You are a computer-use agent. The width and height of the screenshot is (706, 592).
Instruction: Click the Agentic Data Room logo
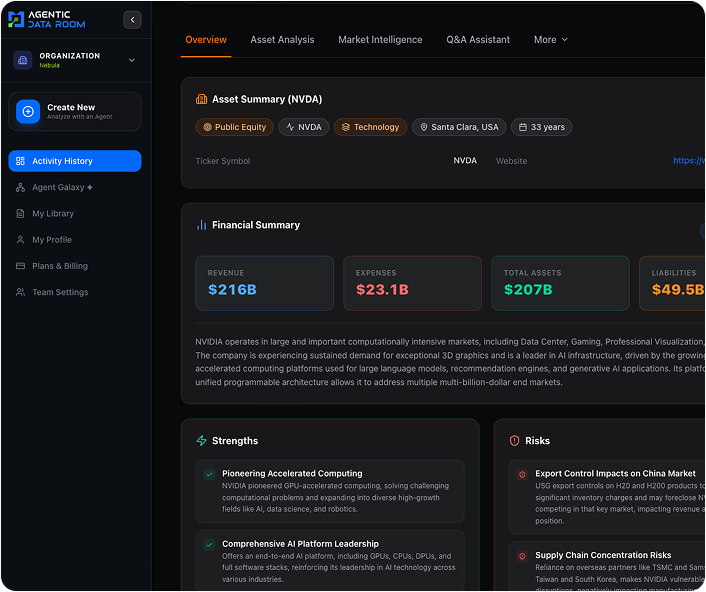46,19
